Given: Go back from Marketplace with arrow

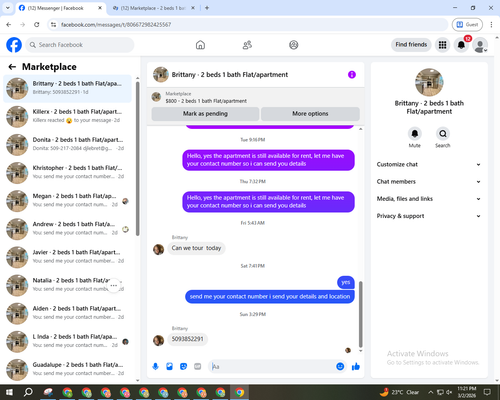Looking at the screenshot, I should point(12,67).
